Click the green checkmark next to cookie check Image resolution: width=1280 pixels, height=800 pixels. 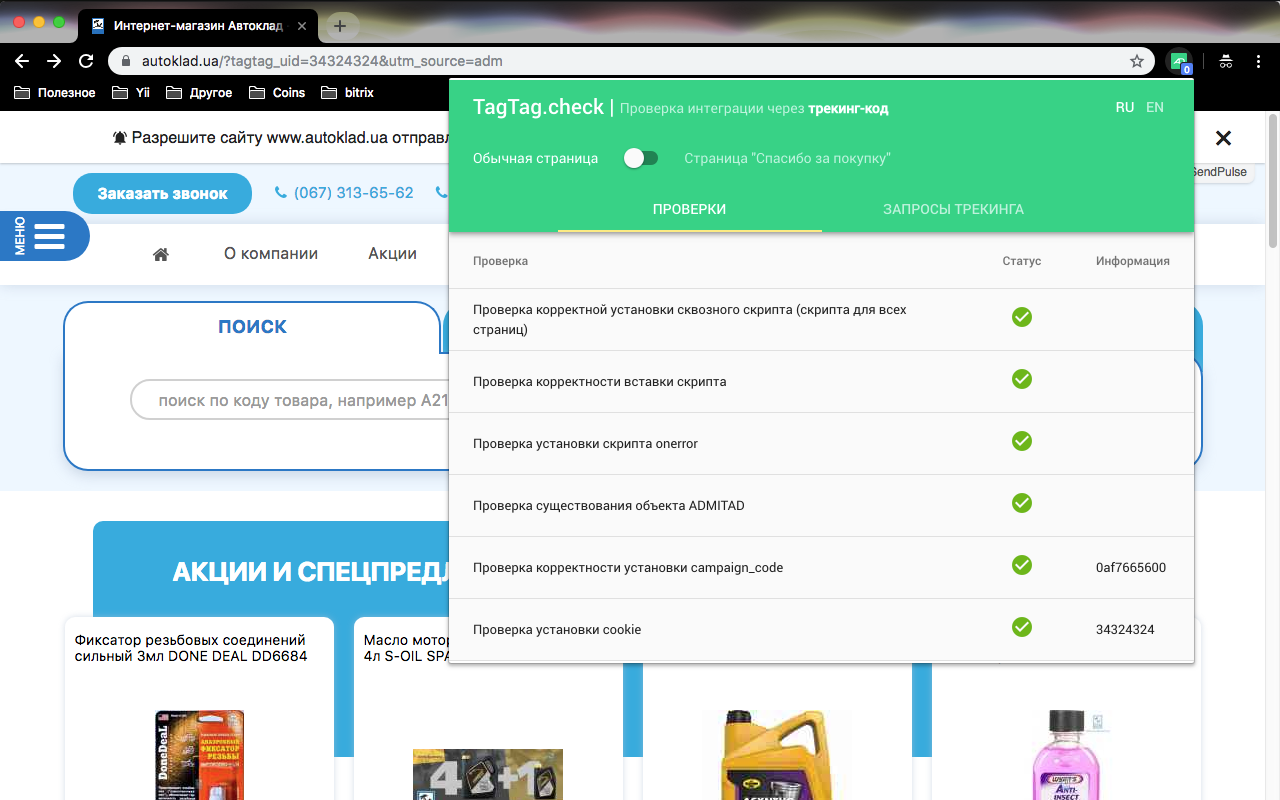1021,627
